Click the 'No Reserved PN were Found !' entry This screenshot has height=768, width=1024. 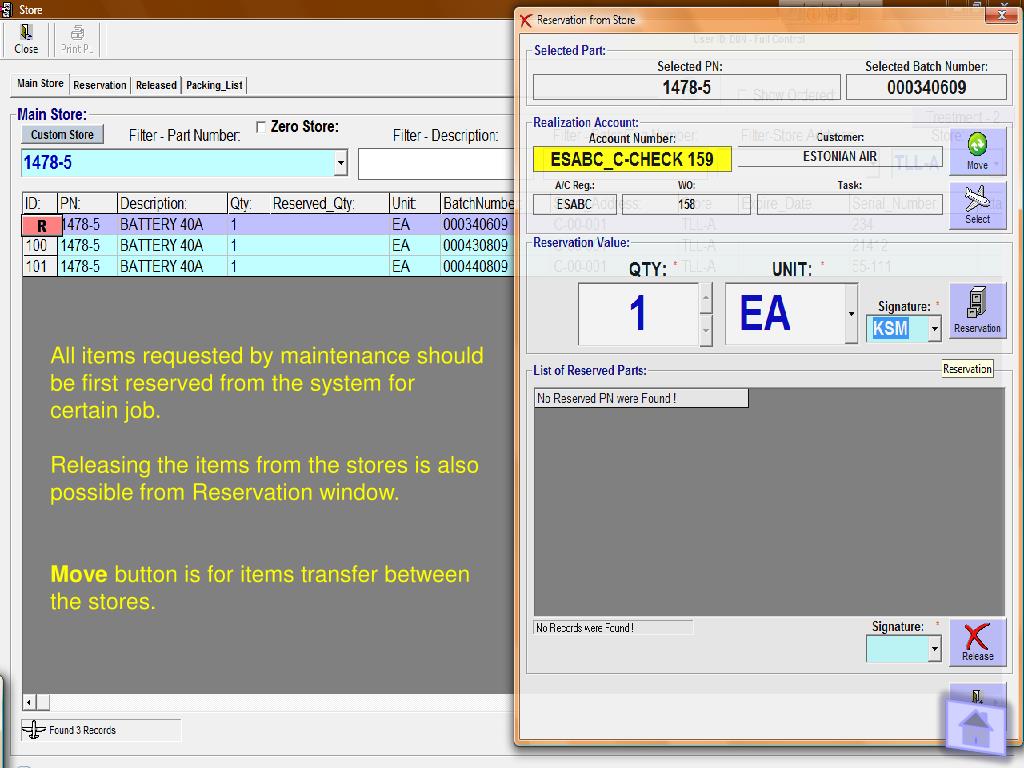[x=641, y=398]
